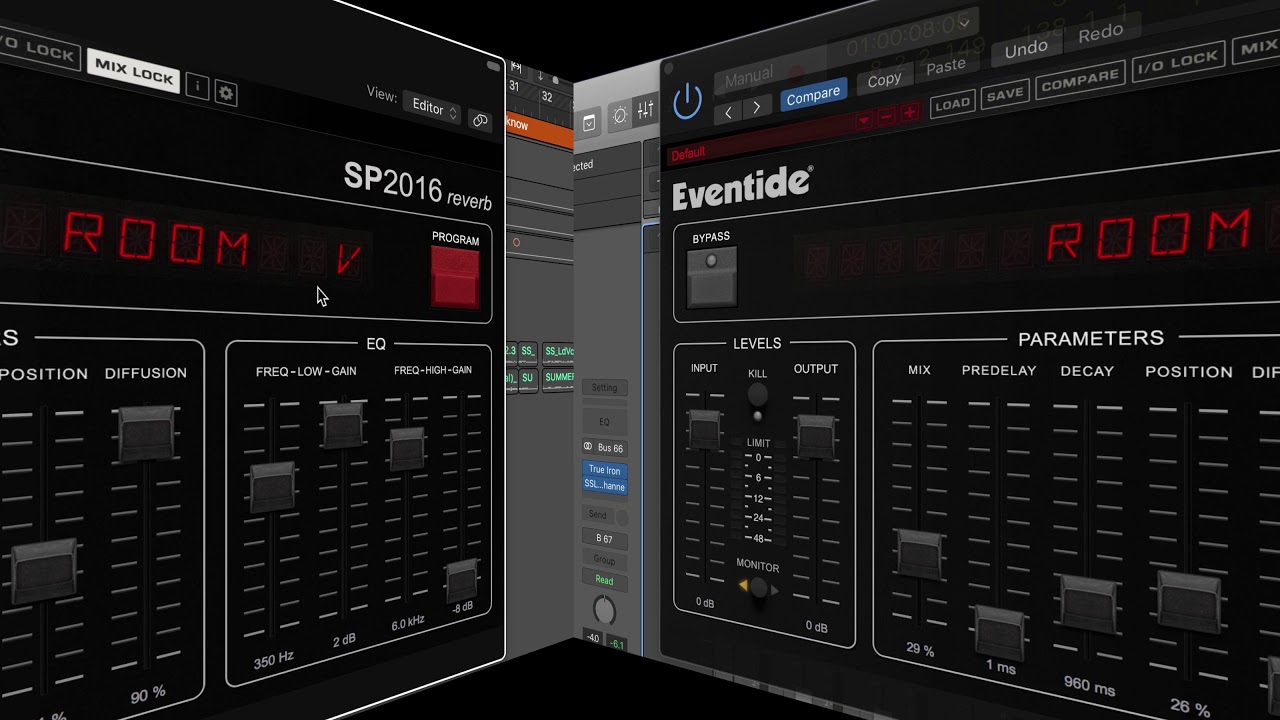Click the red plus preset icon

909,113
